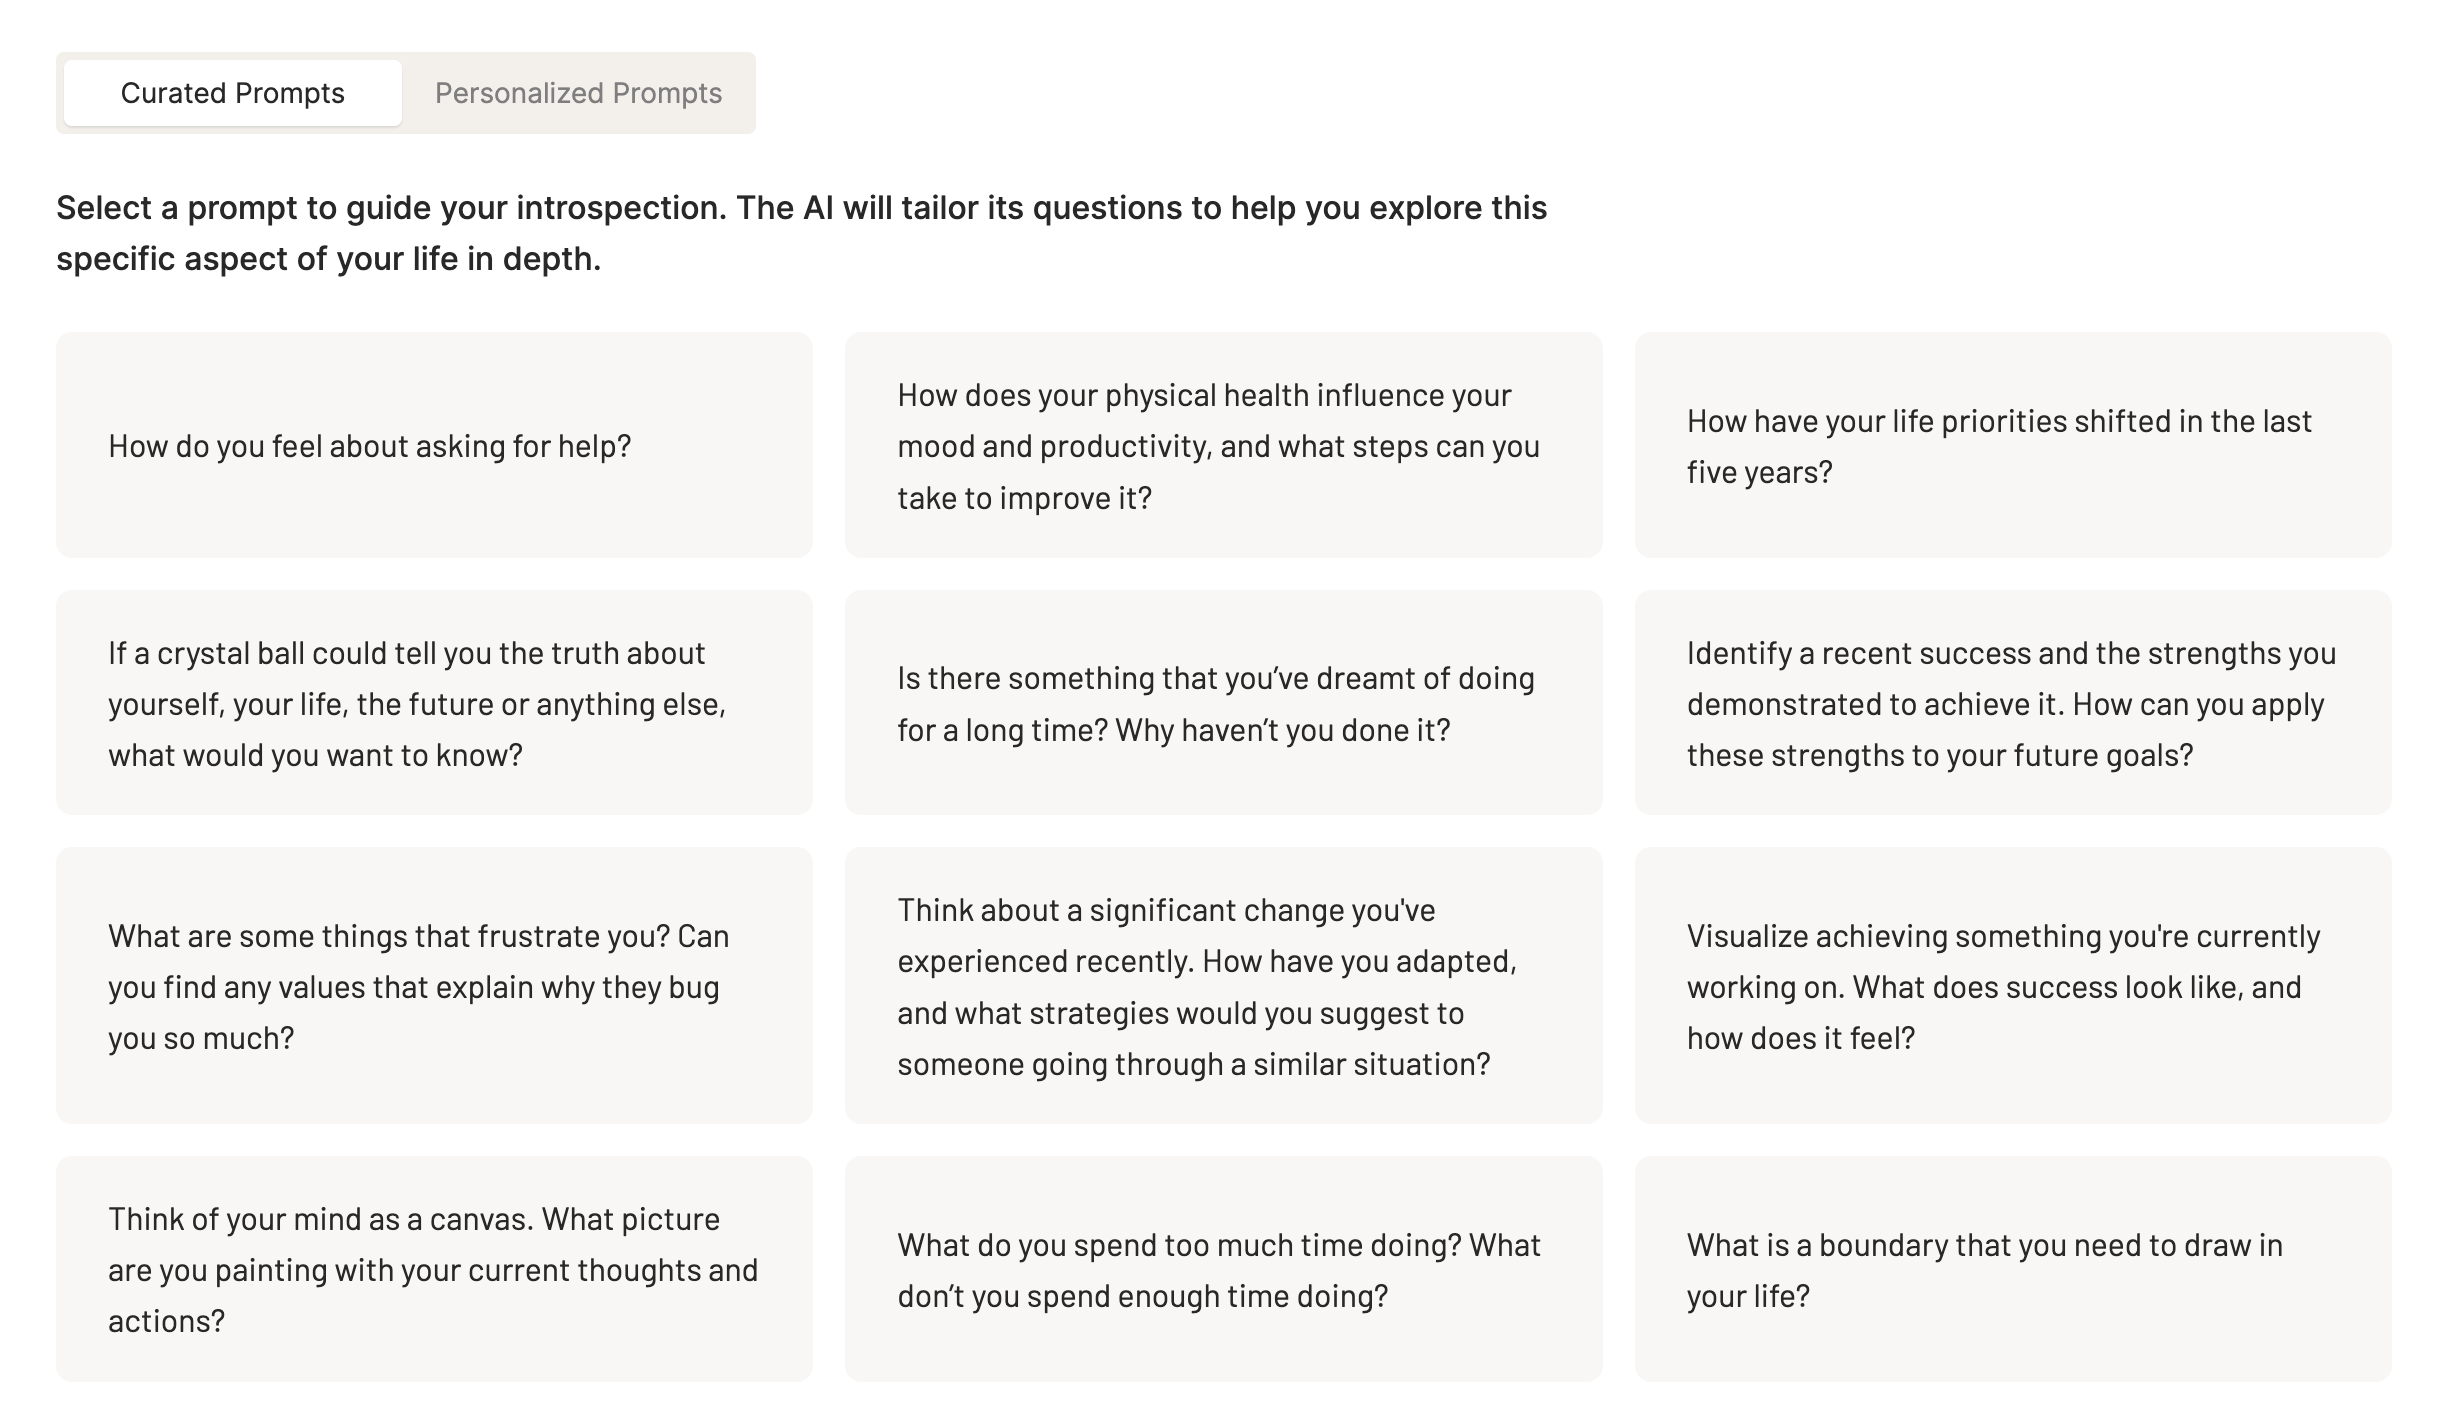
Task: Open the crystal ball truth prompt
Action: click(x=434, y=703)
